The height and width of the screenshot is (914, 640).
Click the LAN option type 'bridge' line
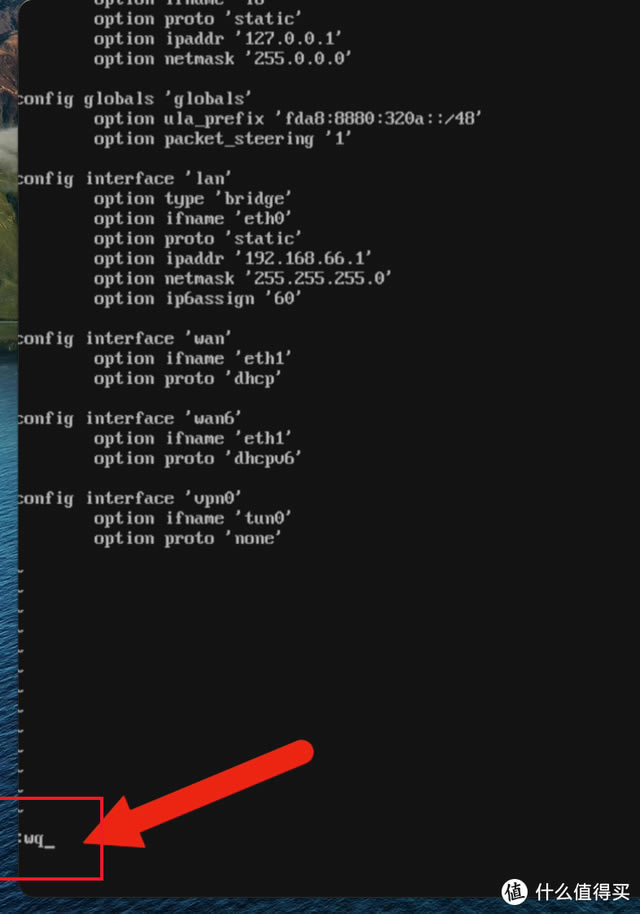[x=192, y=199]
